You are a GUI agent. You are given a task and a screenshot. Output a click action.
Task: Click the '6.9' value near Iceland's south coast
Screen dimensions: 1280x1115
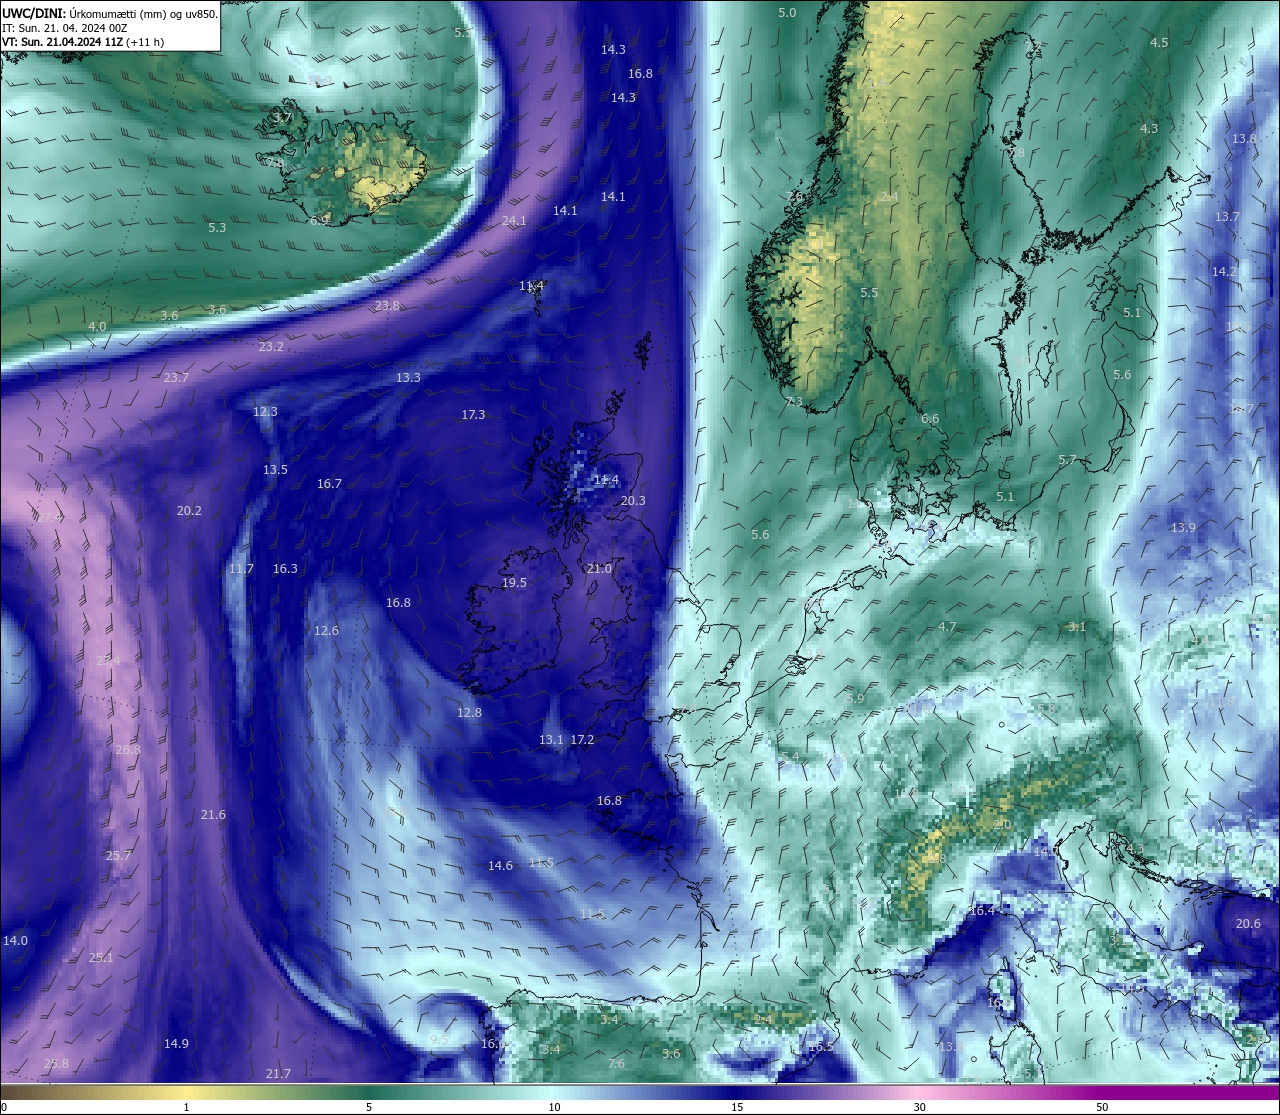[x=319, y=221]
